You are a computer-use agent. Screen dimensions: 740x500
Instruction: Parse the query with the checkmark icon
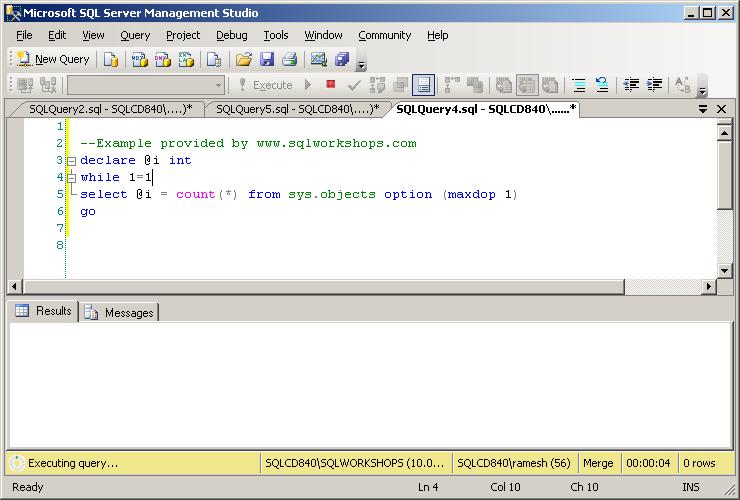pyautogui.click(x=354, y=85)
